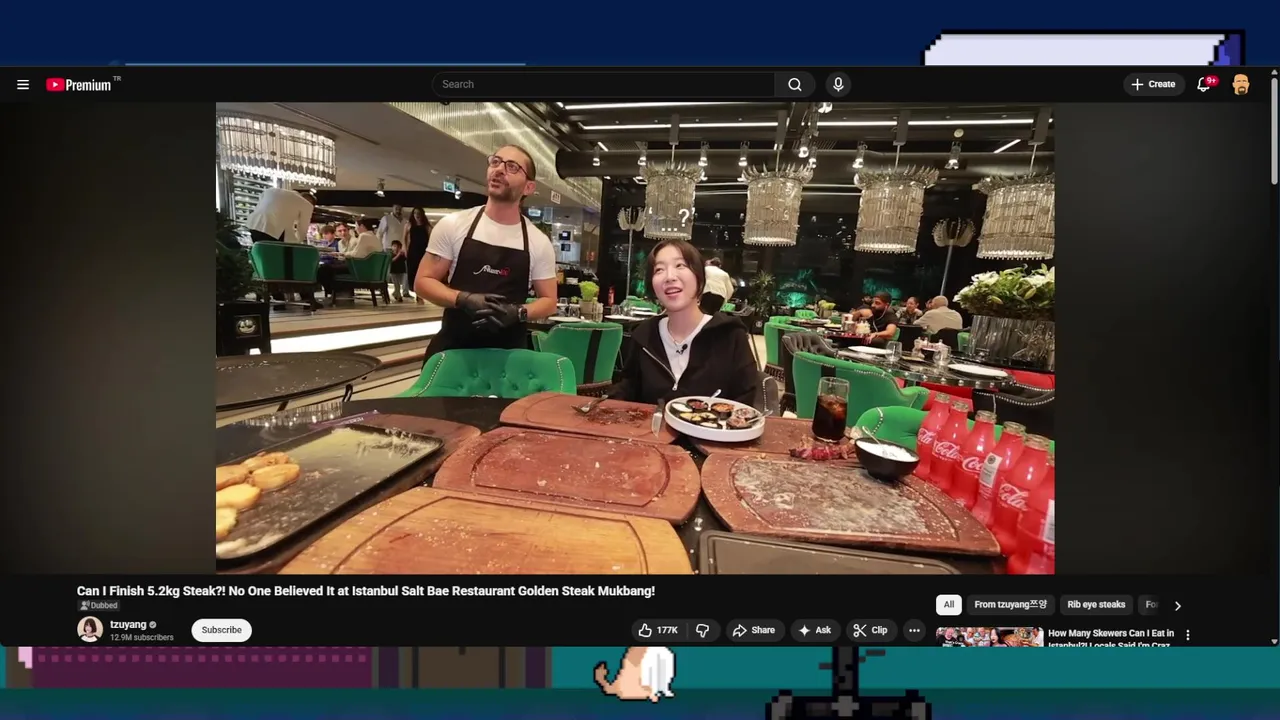Open the notifications bell
This screenshot has height=720, width=1280.
pos(1204,85)
